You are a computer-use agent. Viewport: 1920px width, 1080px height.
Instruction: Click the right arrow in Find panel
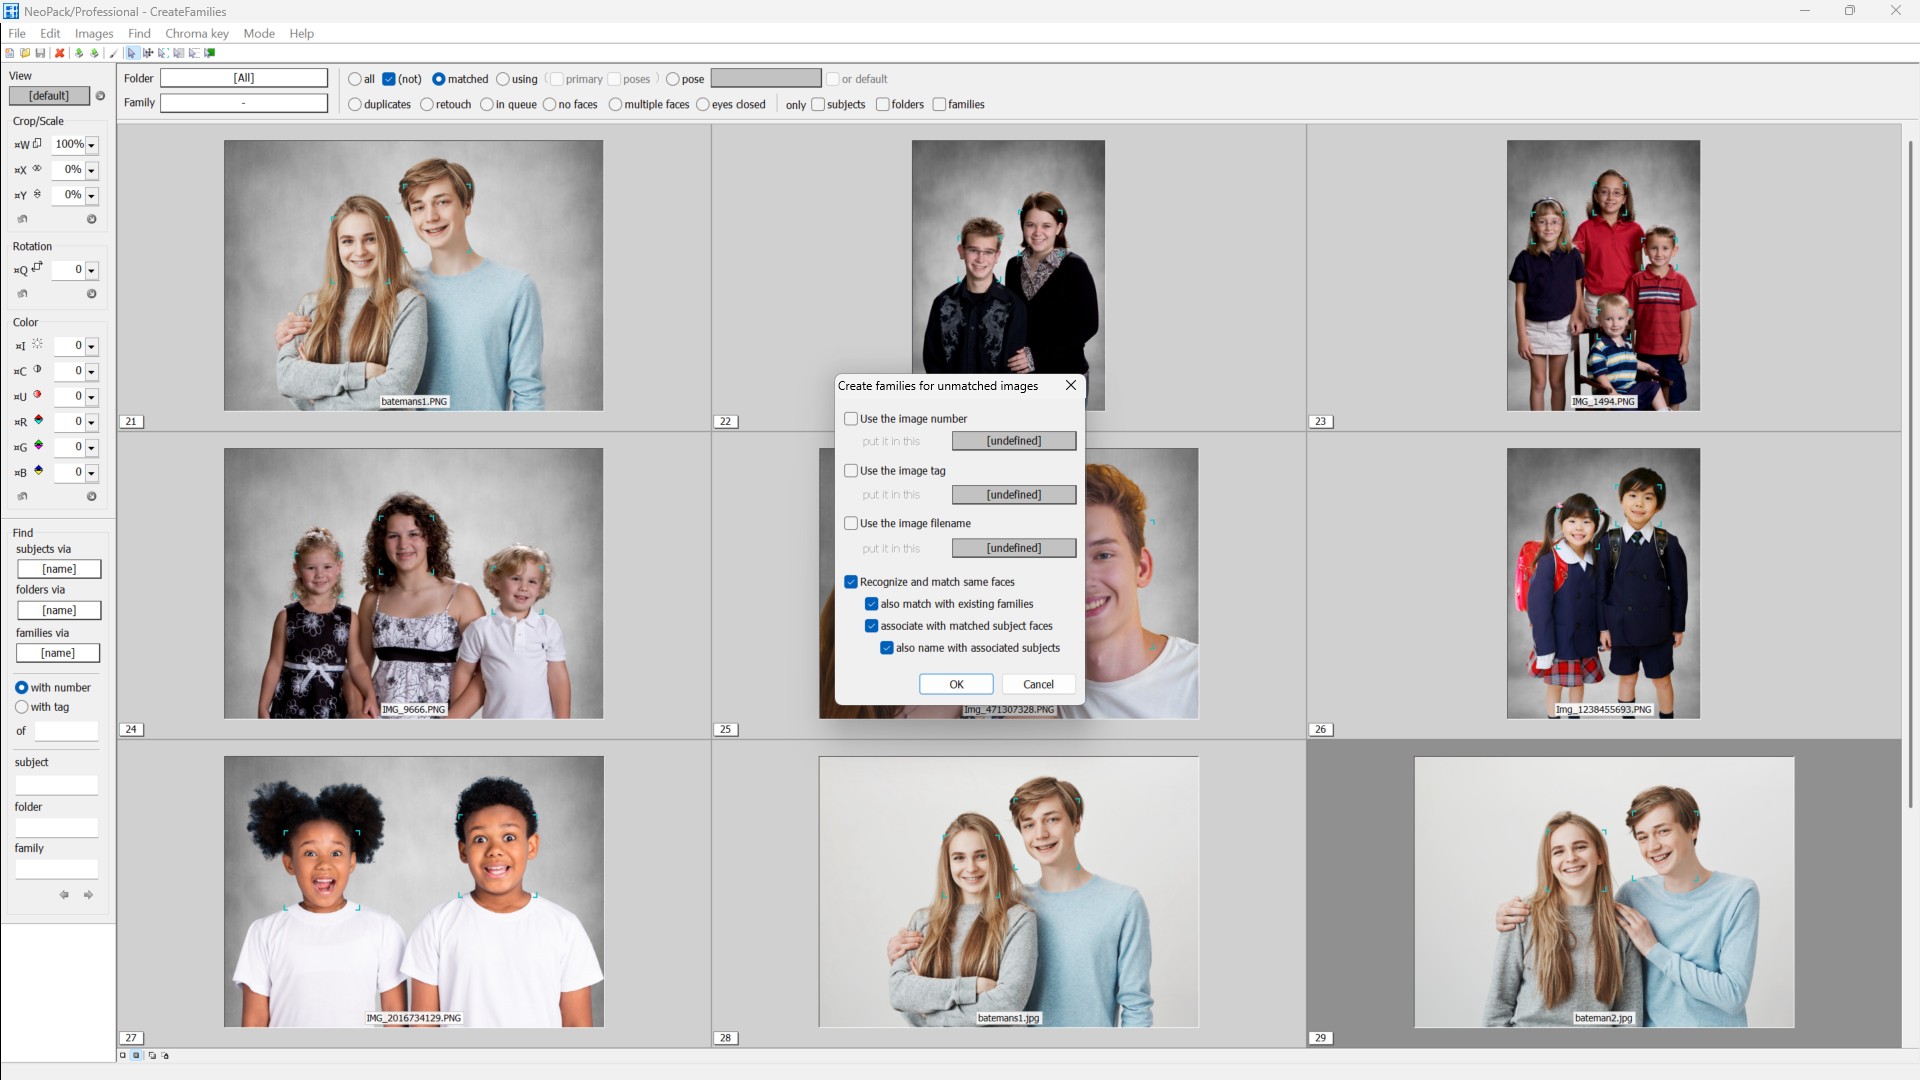point(88,895)
